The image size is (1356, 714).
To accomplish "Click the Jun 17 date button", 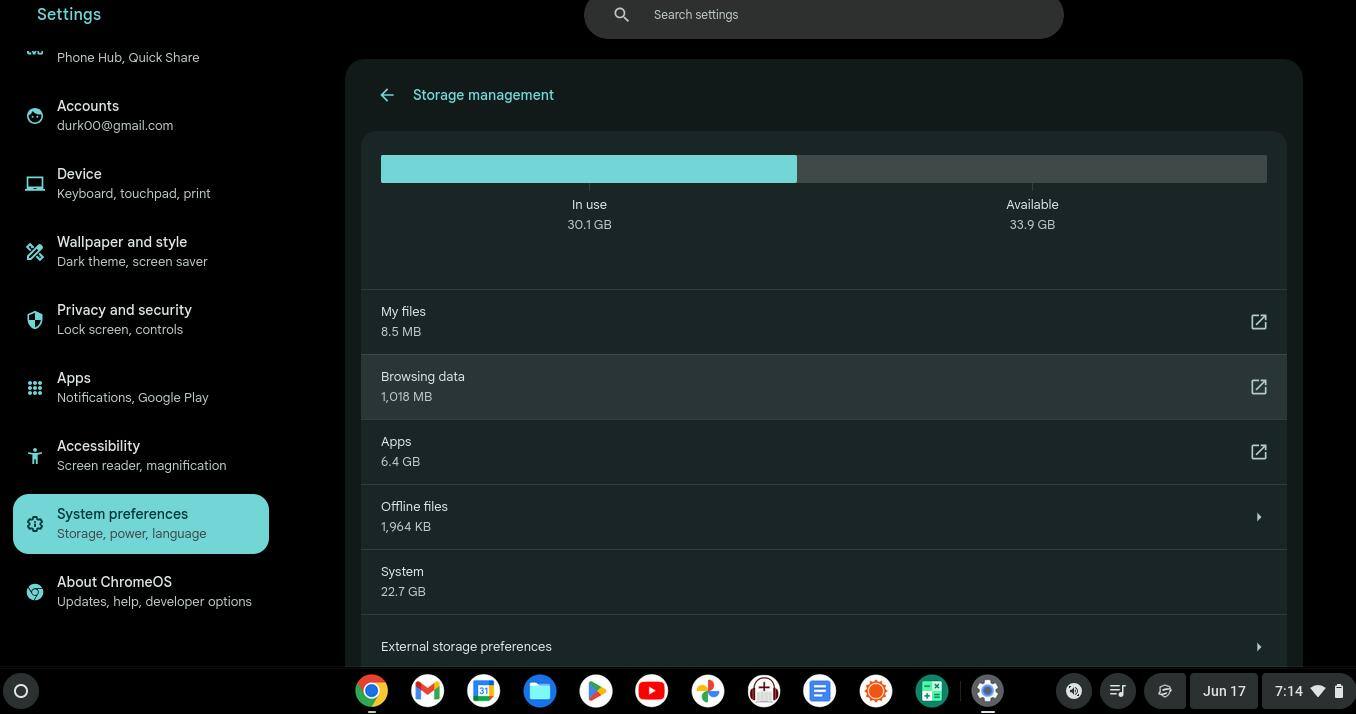I will pyautogui.click(x=1224, y=691).
